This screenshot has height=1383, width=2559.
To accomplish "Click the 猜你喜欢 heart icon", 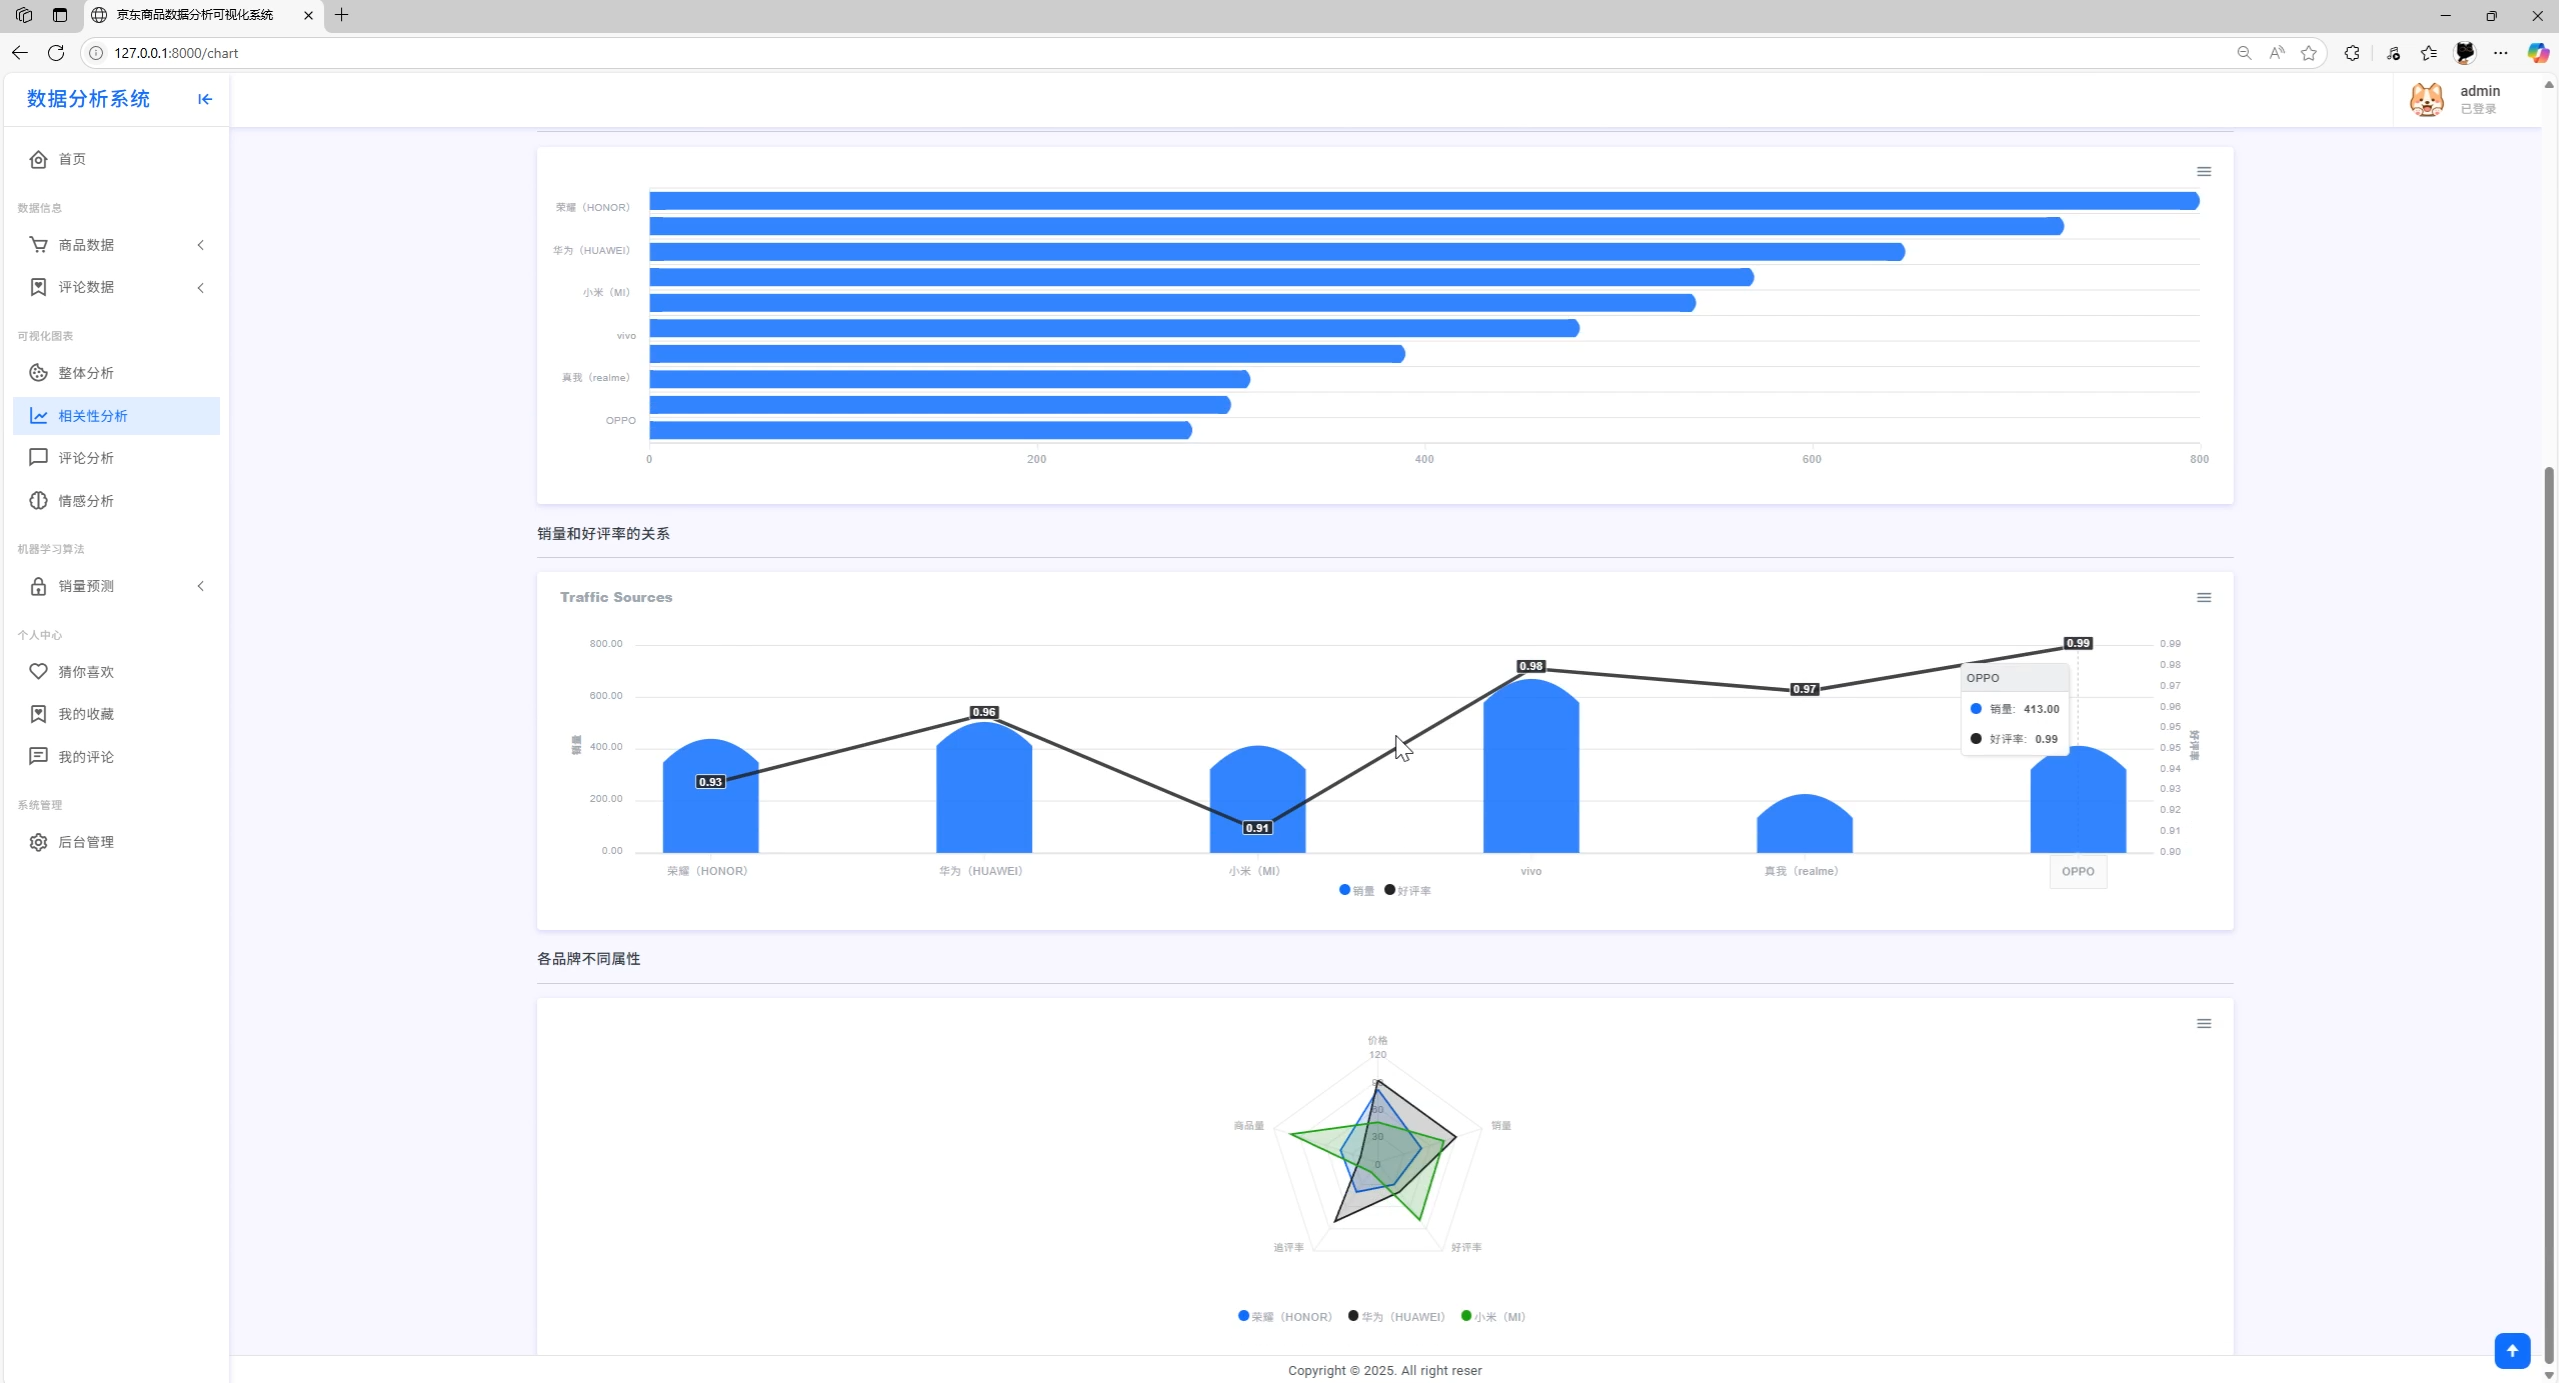I will (38, 672).
